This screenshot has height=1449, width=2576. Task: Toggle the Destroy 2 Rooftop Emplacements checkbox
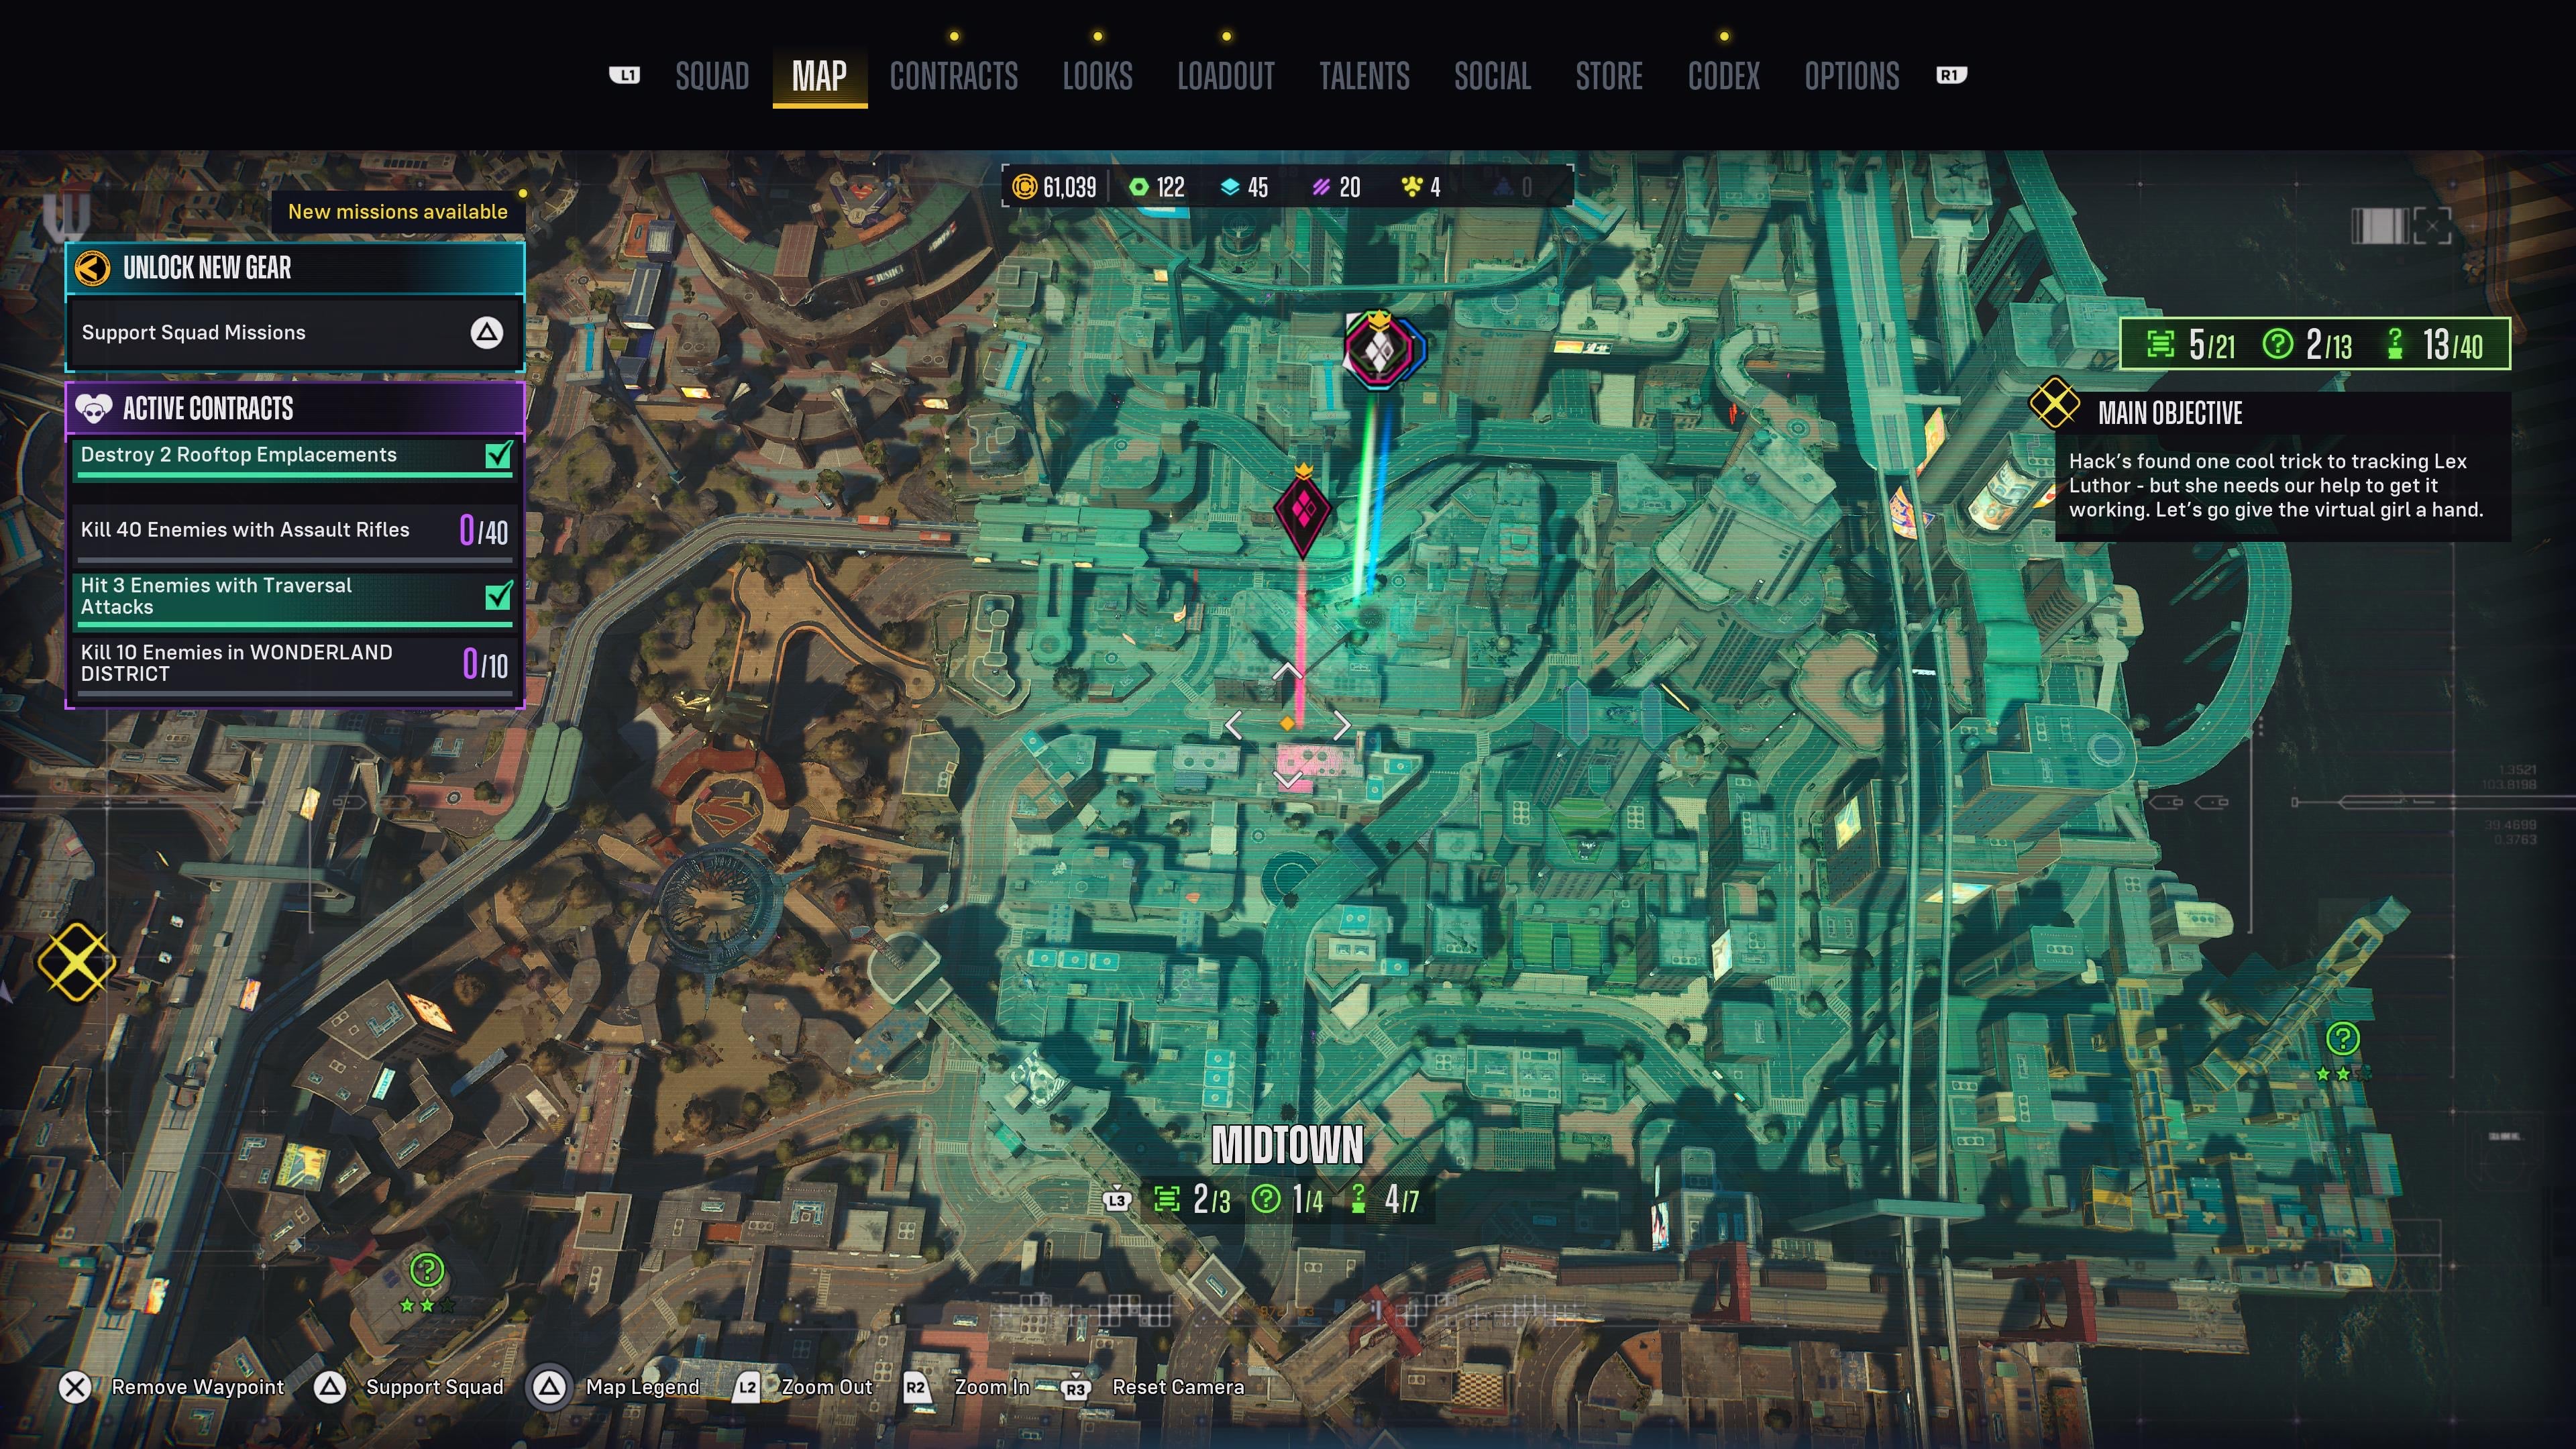coord(498,455)
